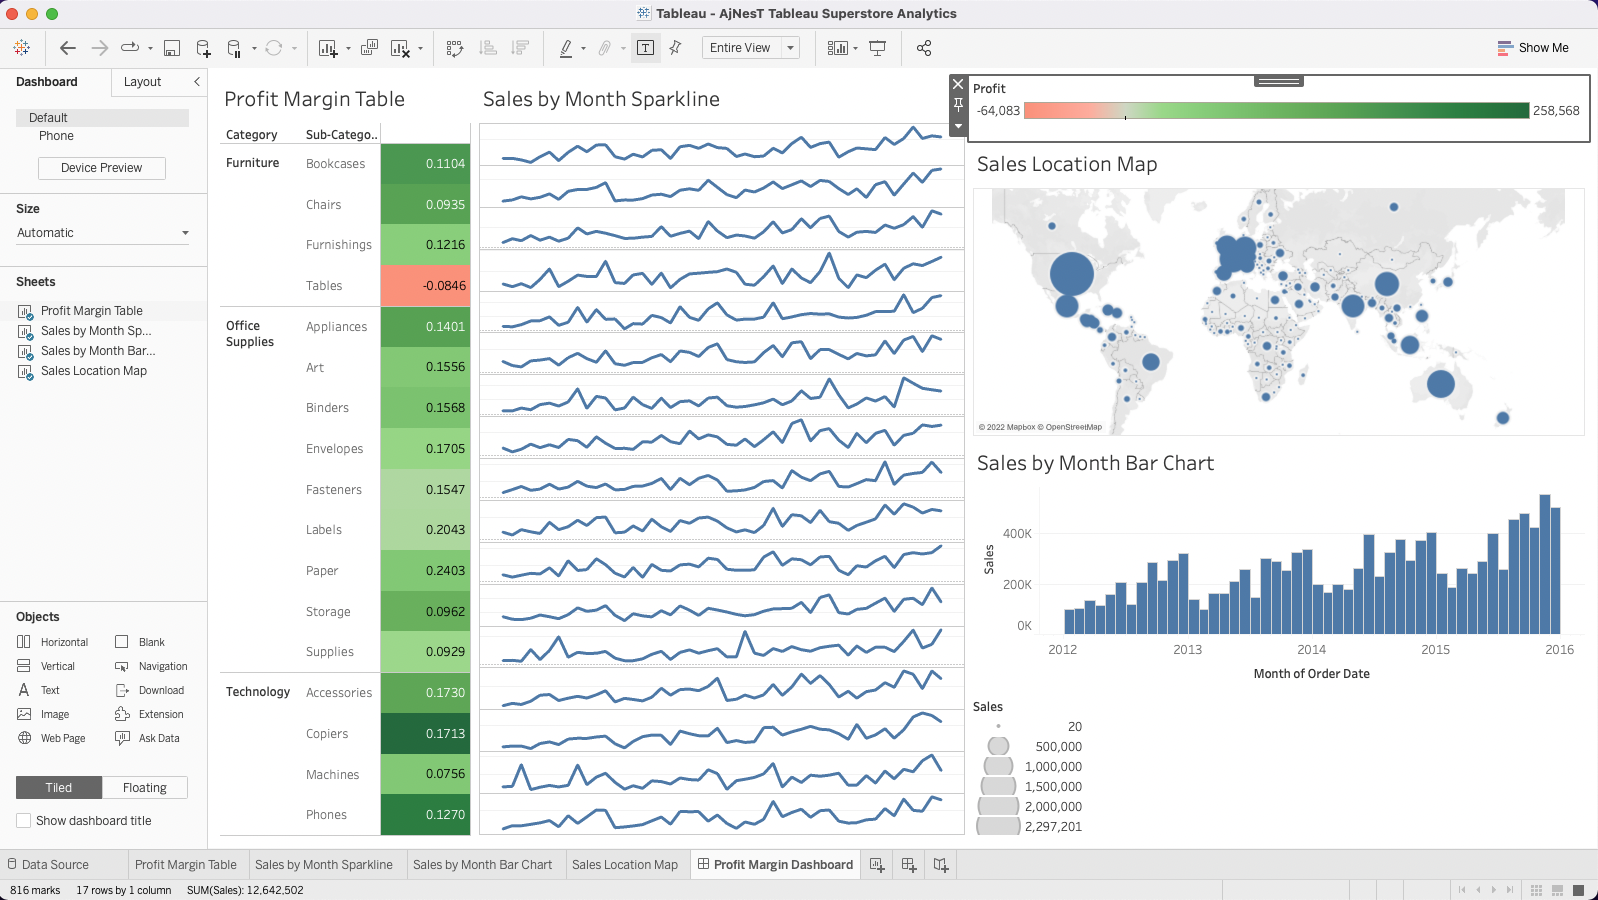The image size is (1598, 900).
Task: Open the Show Me panel
Action: click(1533, 48)
